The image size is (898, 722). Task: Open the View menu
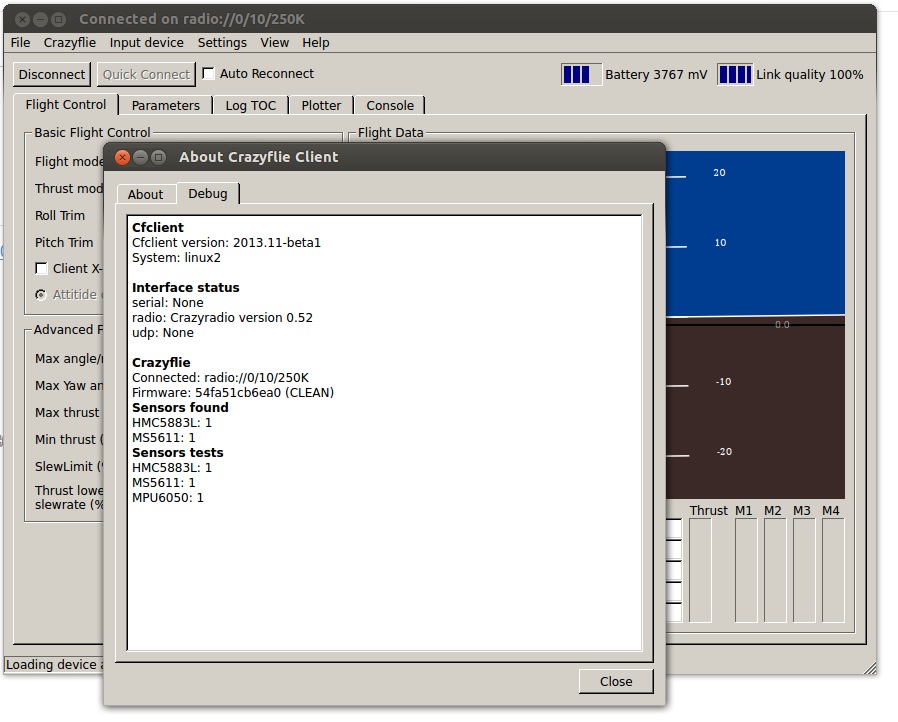[275, 43]
